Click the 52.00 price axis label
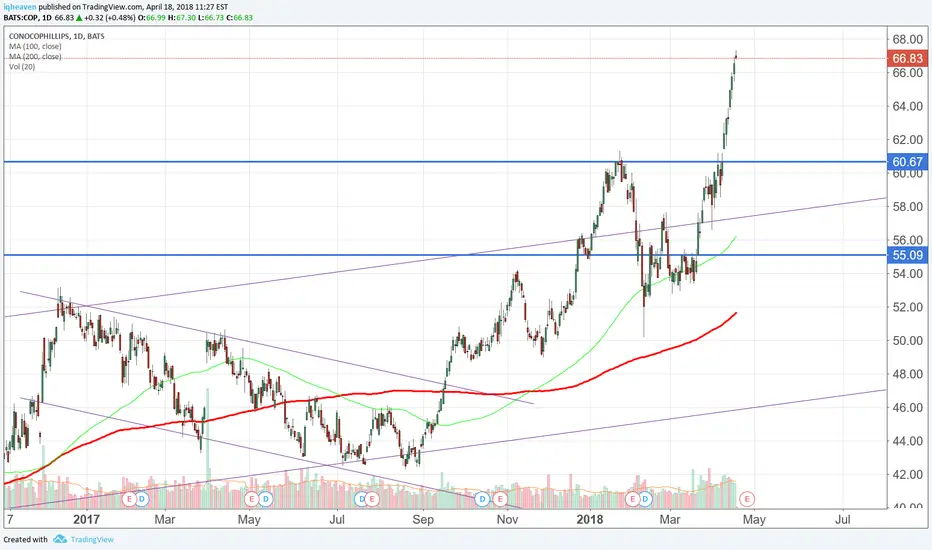 (x=908, y=307)
